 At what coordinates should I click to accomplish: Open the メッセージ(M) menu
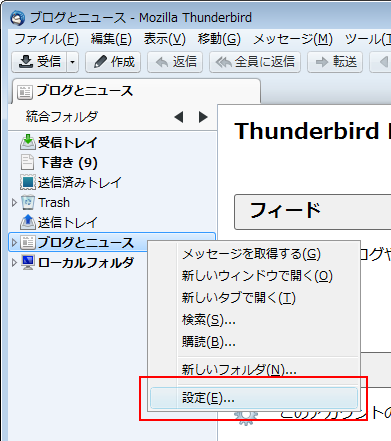tap(293, 39)
